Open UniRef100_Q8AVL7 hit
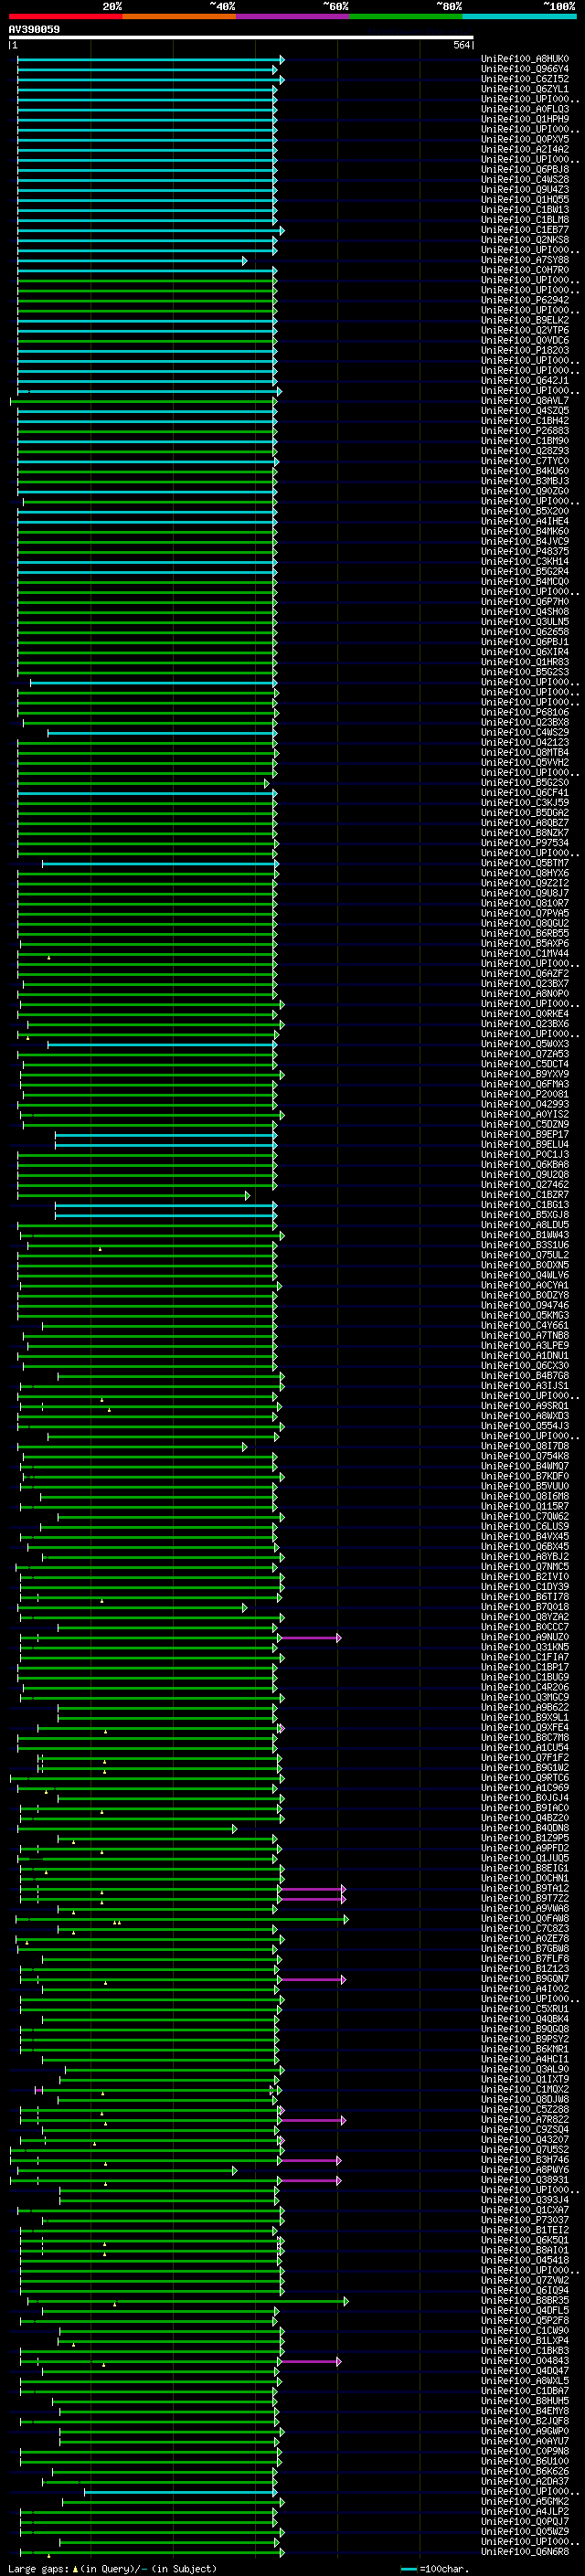Image resolution: width=585 pixels, height=2576 pixels. tap(524, 400)
